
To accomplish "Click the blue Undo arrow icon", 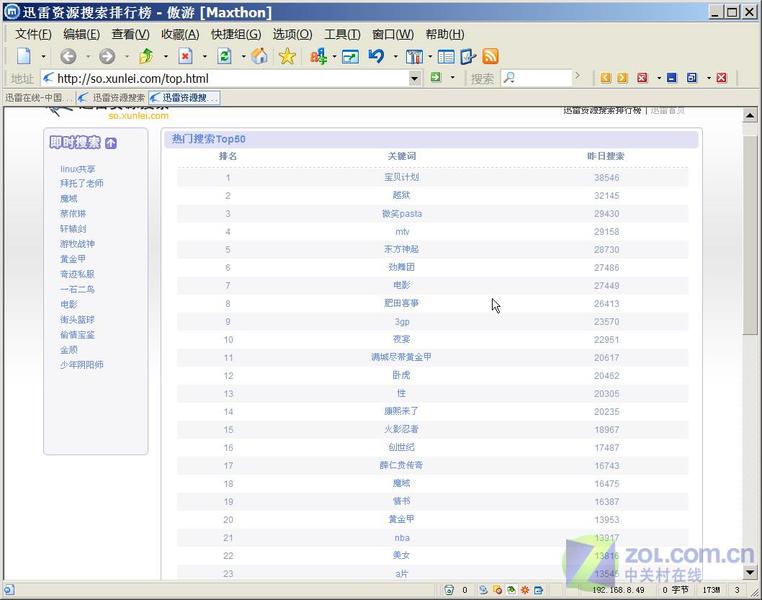I will 376,56.
